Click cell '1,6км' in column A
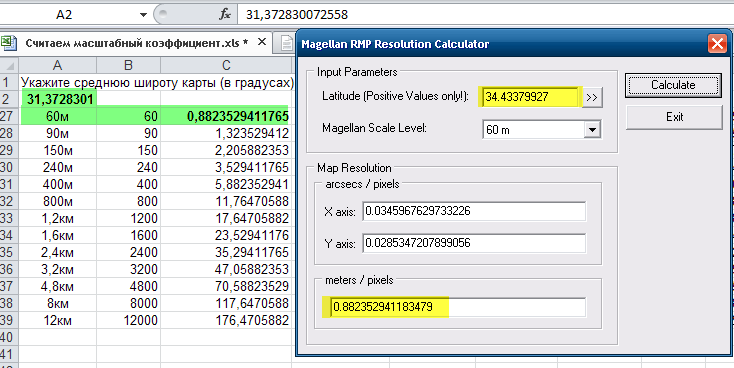The height and width of the screenshot is (368, 734). (58, 235)
